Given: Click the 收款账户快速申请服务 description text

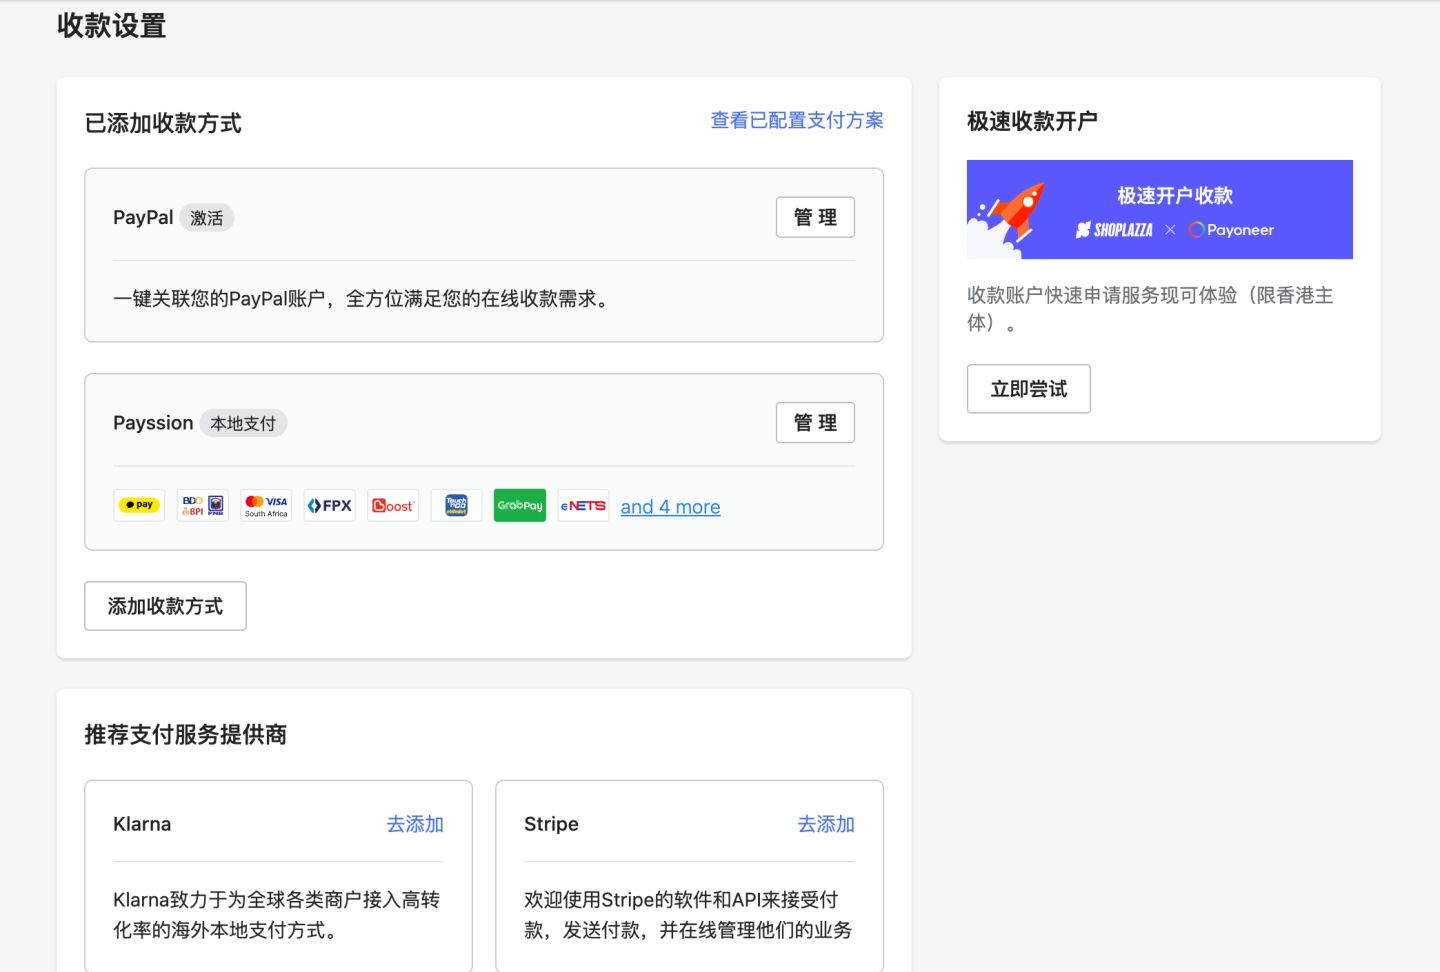Looking at the screenshot, I should (1150, 309).
